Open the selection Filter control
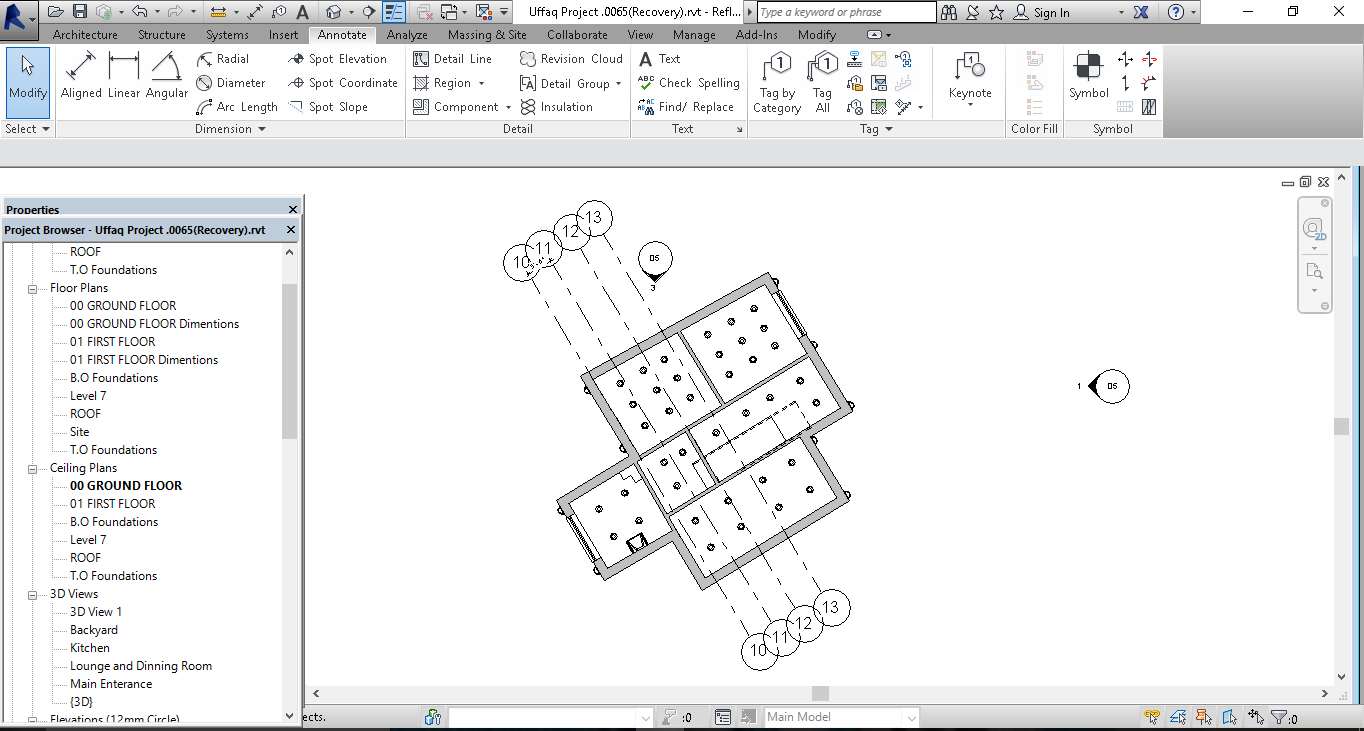The width and height of the screenshot is (1364, 731). tap(1280, 717)
